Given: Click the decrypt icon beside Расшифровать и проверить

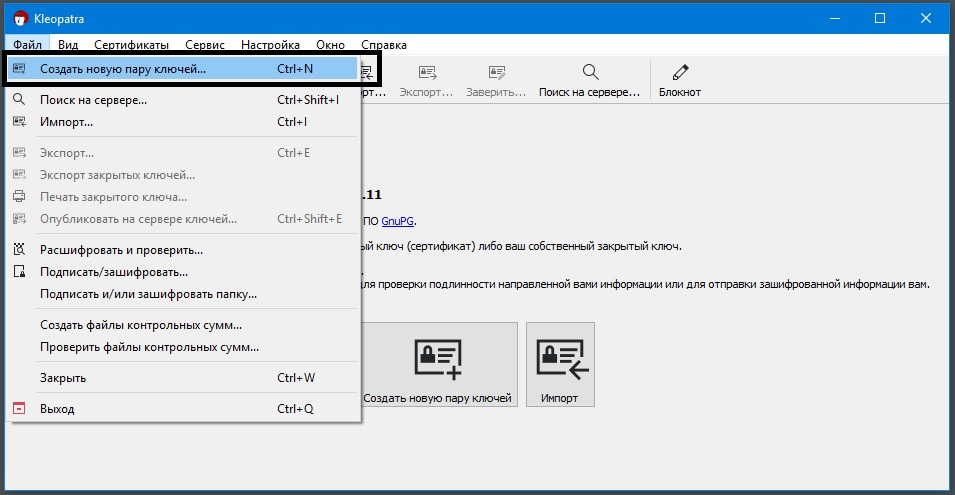Looking at the screenshot, I should click(19, 249).
